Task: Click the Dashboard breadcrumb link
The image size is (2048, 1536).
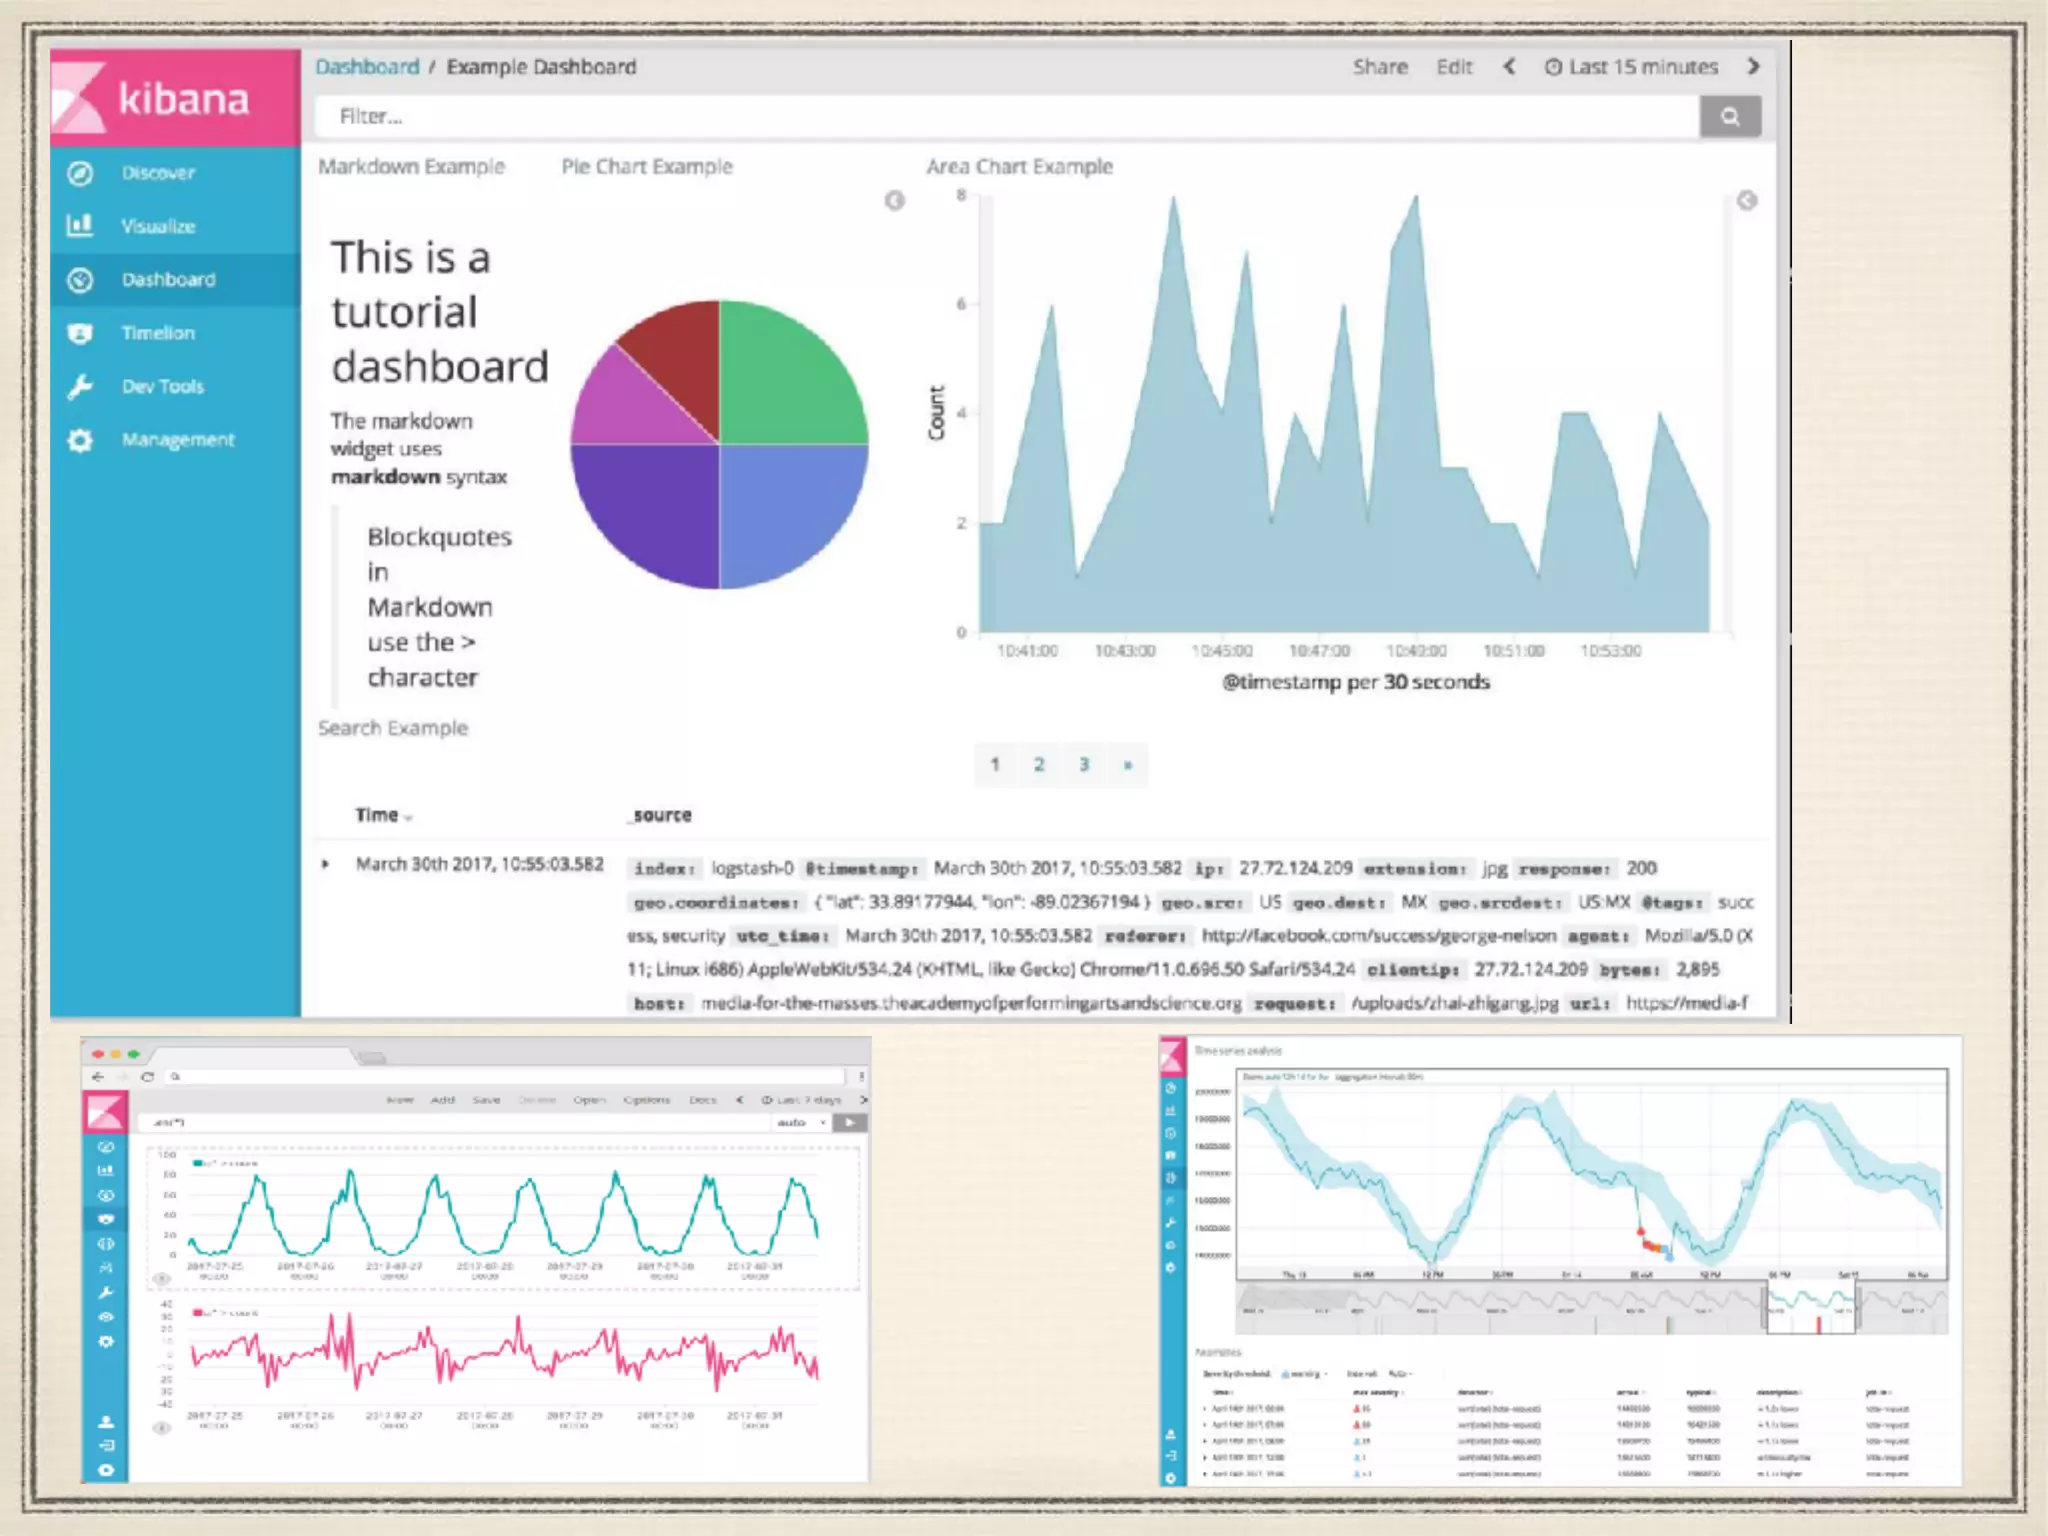Action: [367, 67]
